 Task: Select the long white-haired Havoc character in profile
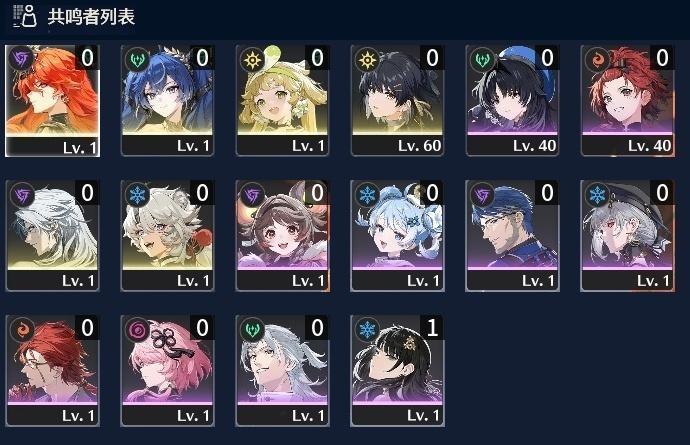pyautogui.click(x=52, y=235)
